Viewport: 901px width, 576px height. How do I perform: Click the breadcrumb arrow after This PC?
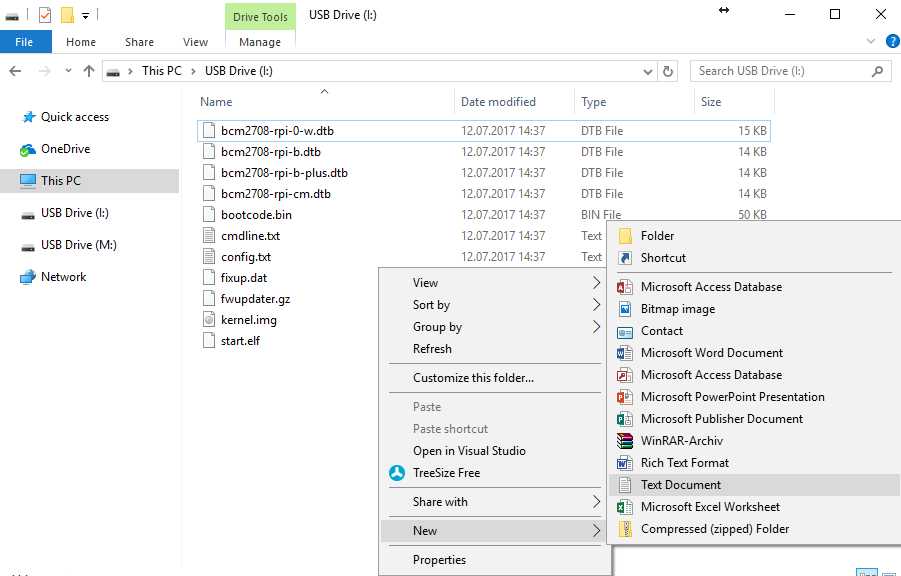tap(193, 71)
